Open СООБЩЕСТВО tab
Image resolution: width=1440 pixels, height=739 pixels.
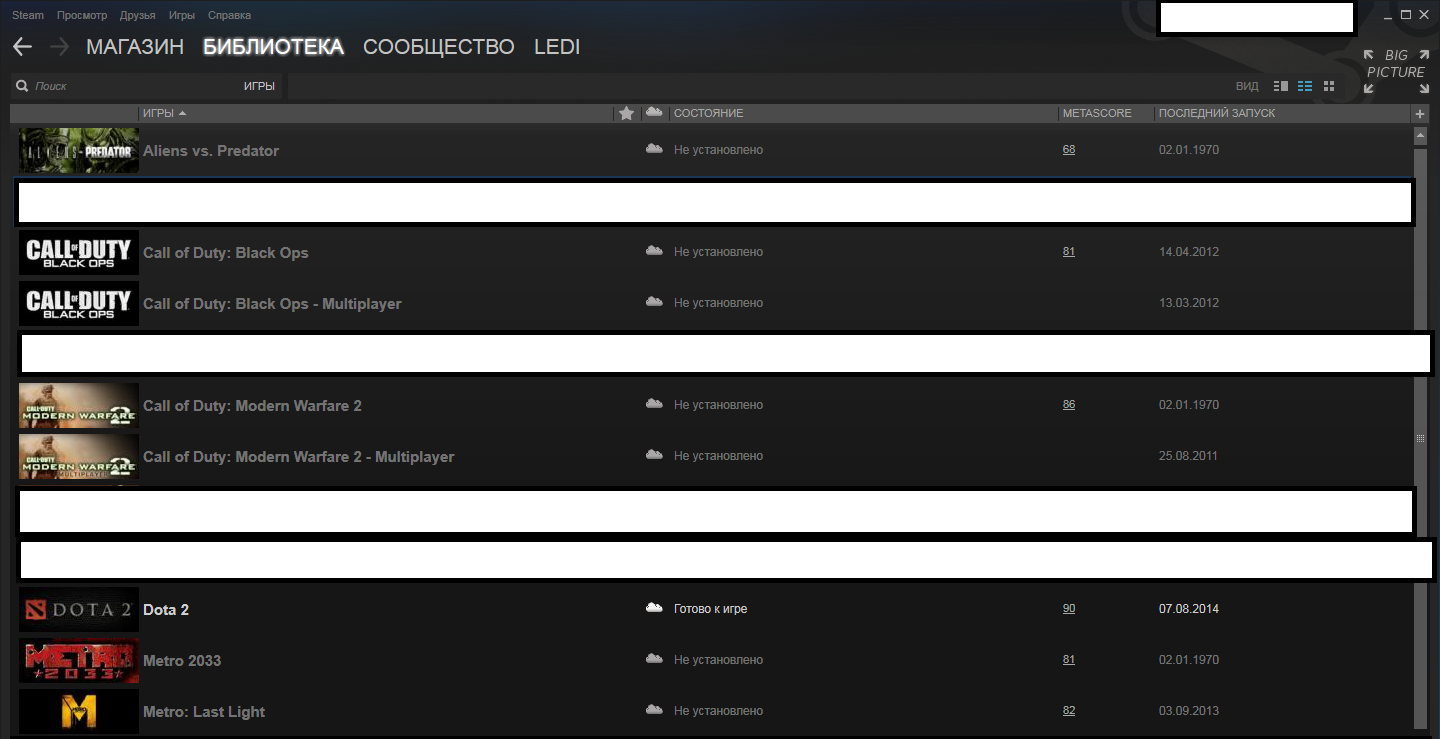coord(439,47)
